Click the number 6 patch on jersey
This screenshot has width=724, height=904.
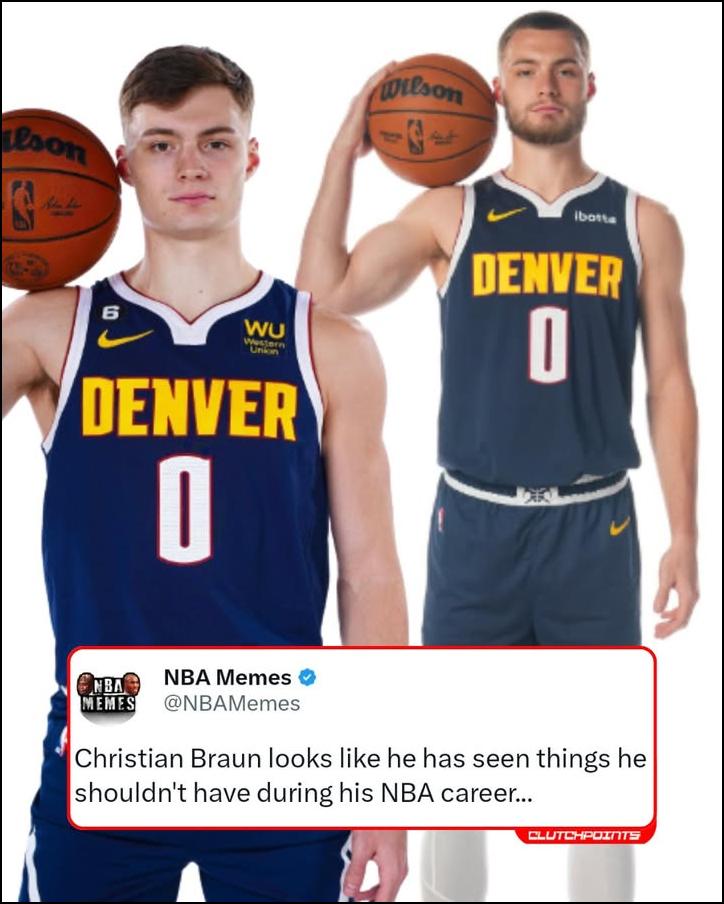point(110,312)
